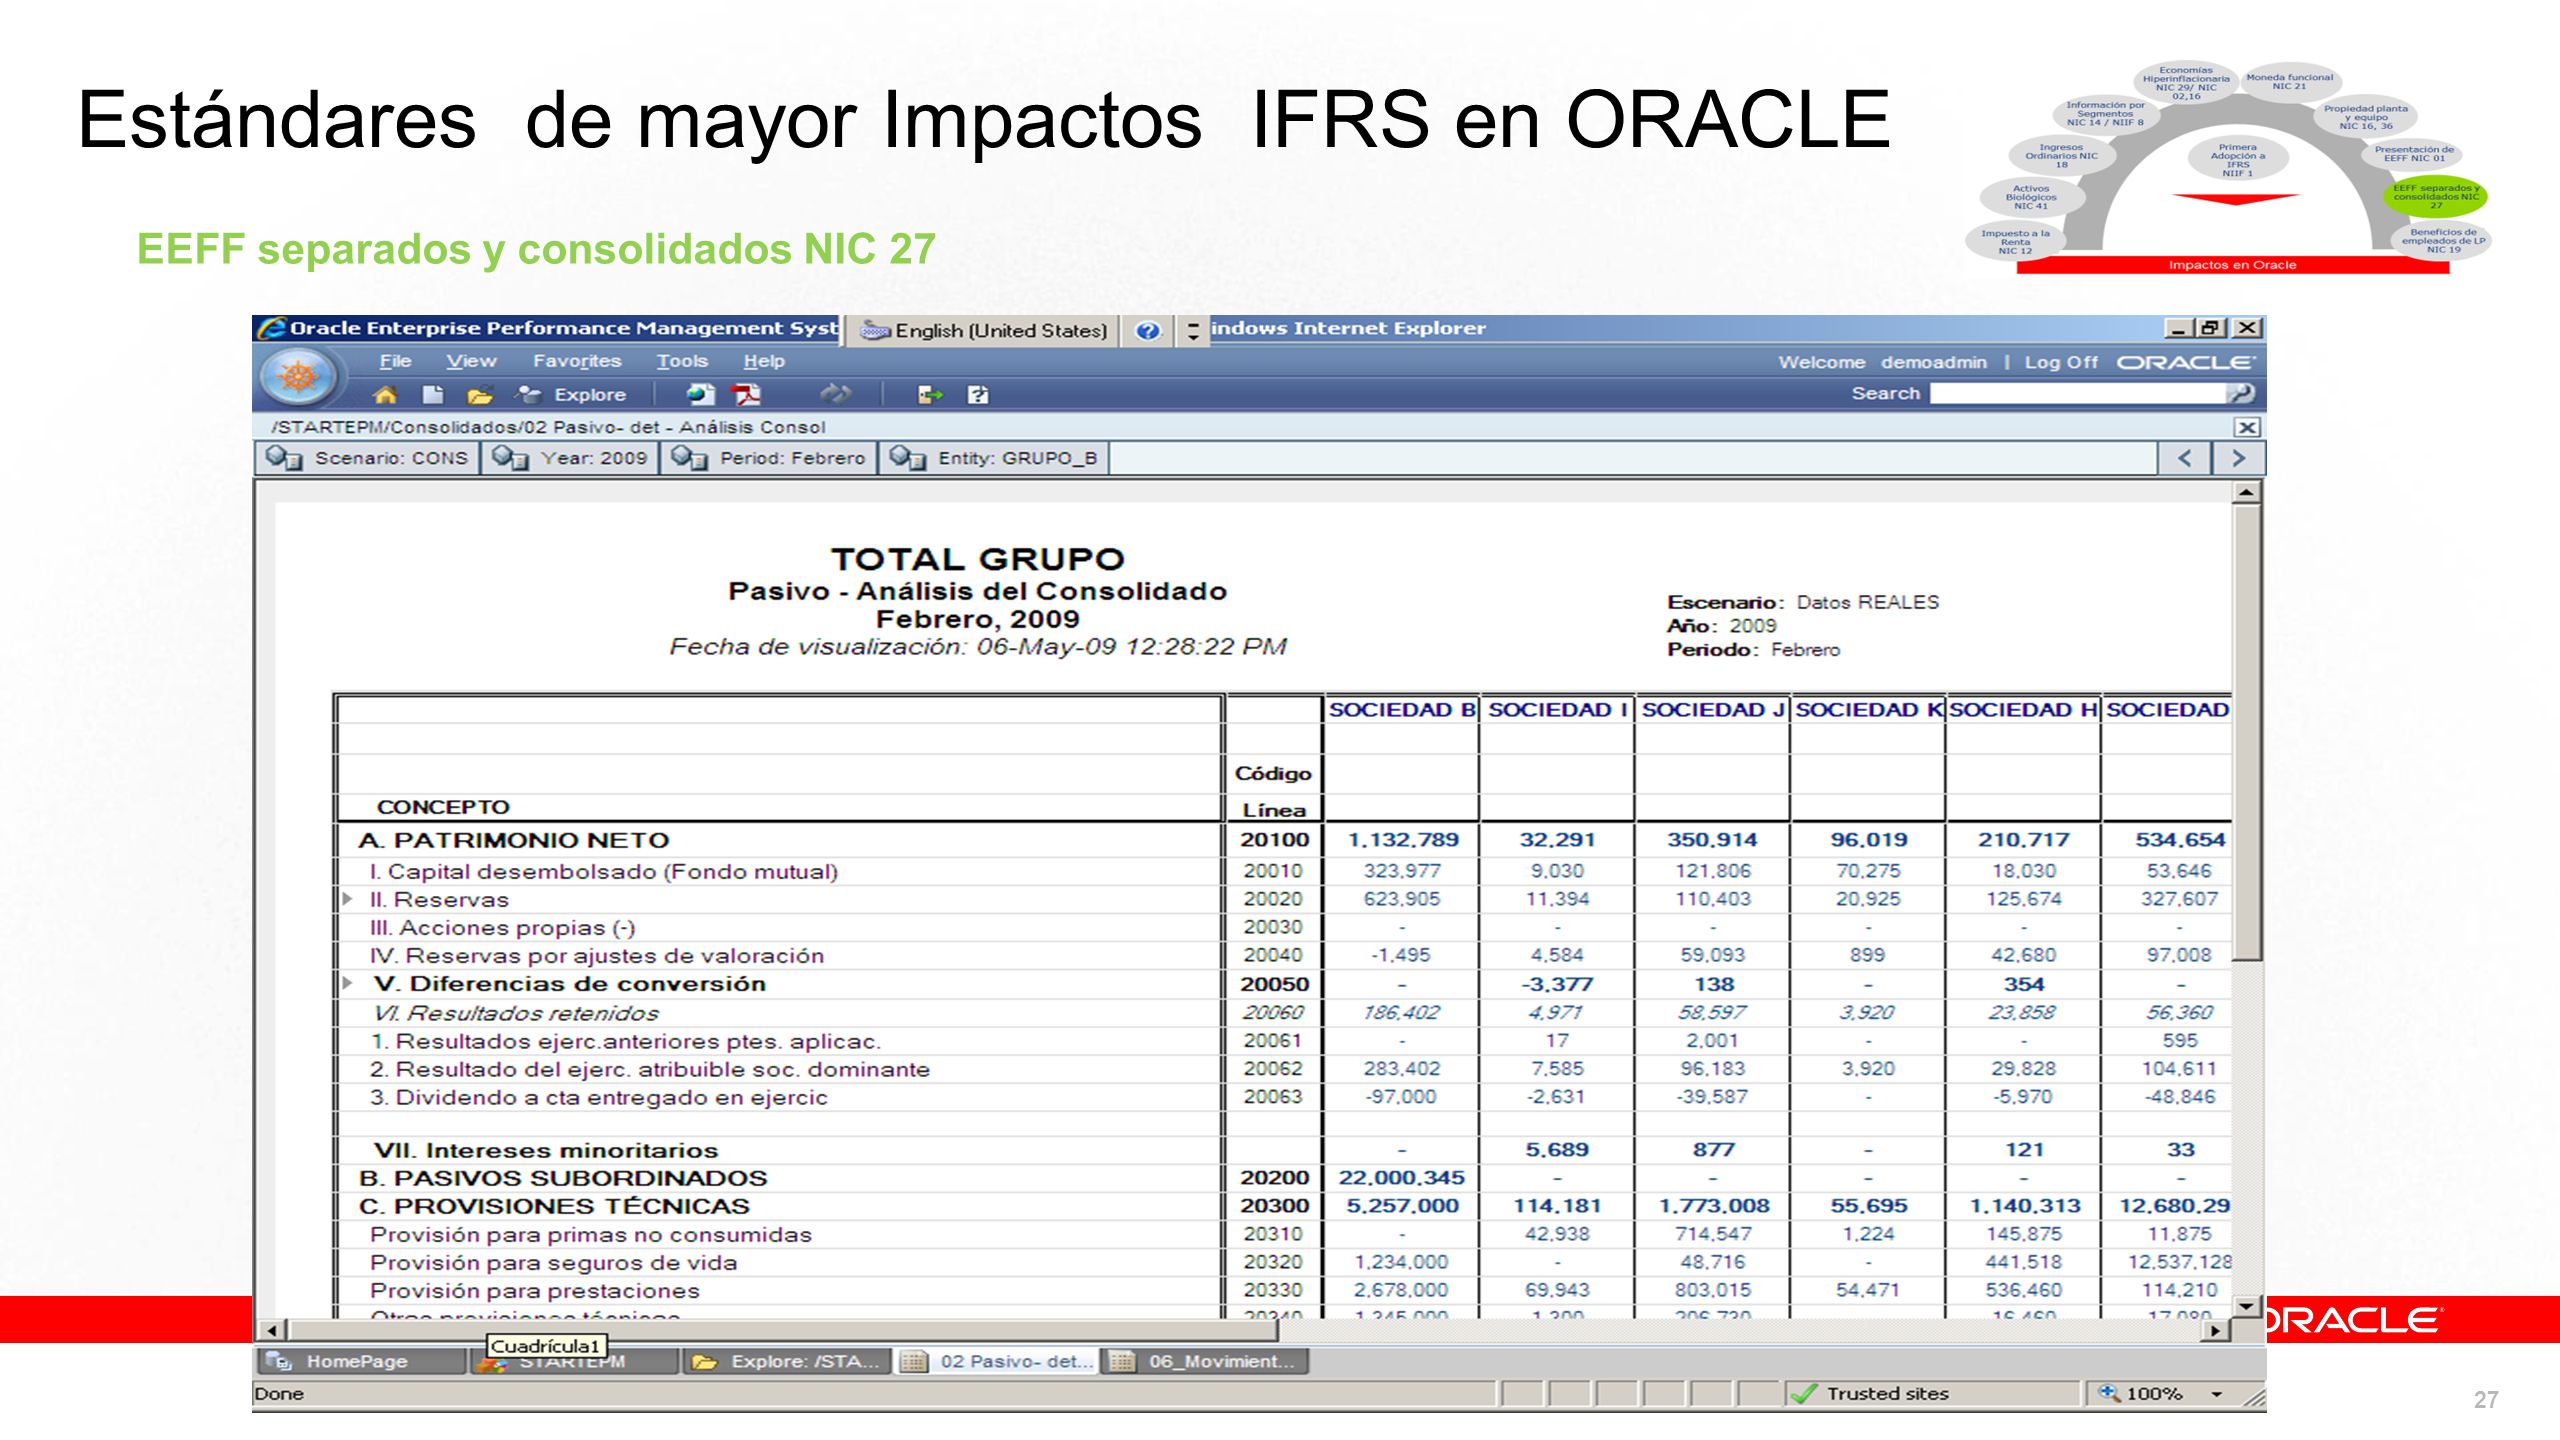2560x1440 pixels.
Task: Open document using folder toolbar icon
Action: [480, 395]
